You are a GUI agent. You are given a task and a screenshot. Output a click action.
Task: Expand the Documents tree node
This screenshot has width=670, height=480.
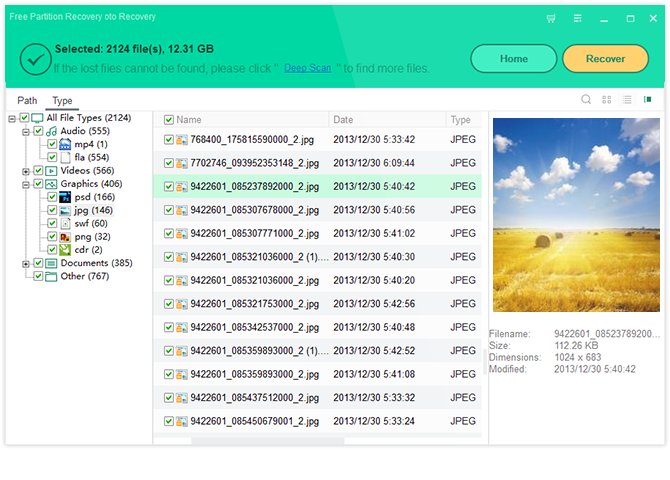pos(26,263)
